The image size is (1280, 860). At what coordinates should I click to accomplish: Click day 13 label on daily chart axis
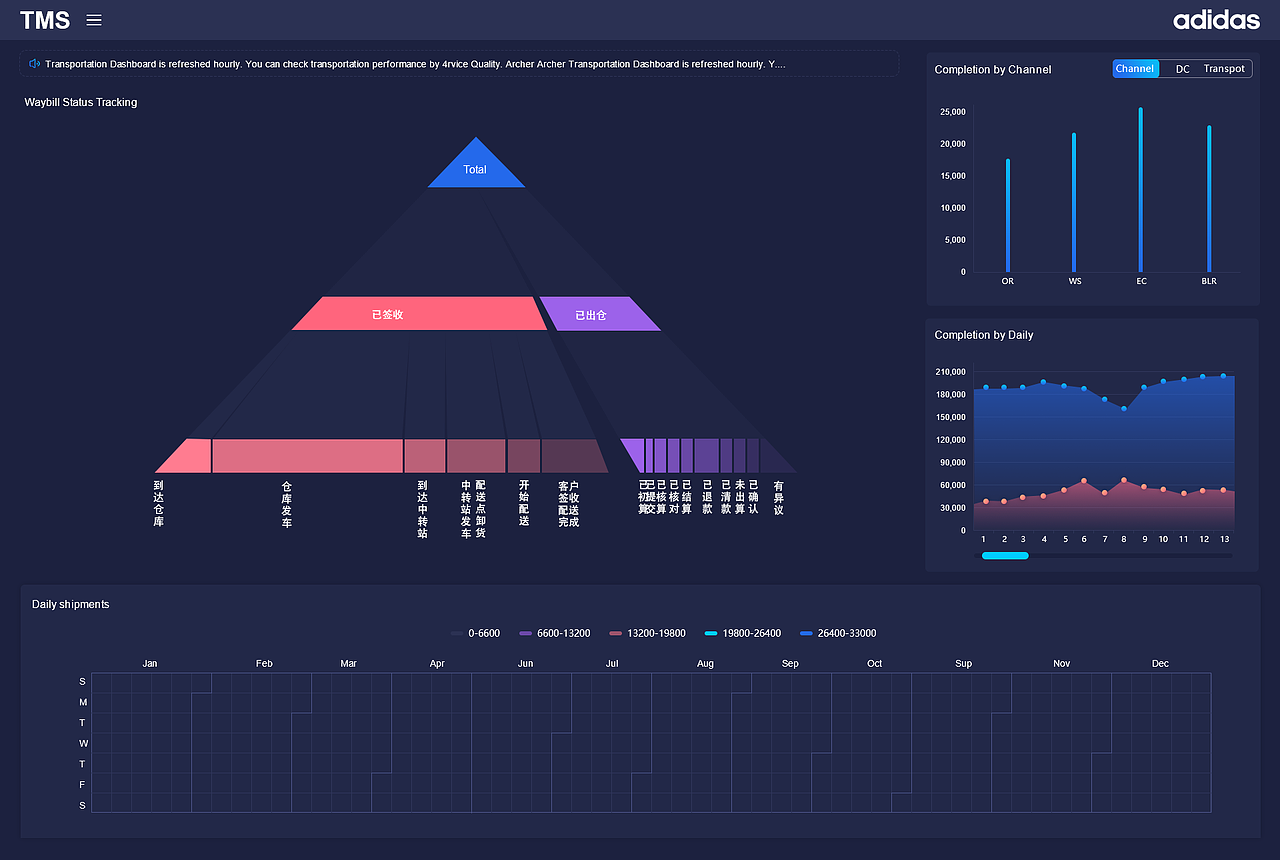(1224, 539)
